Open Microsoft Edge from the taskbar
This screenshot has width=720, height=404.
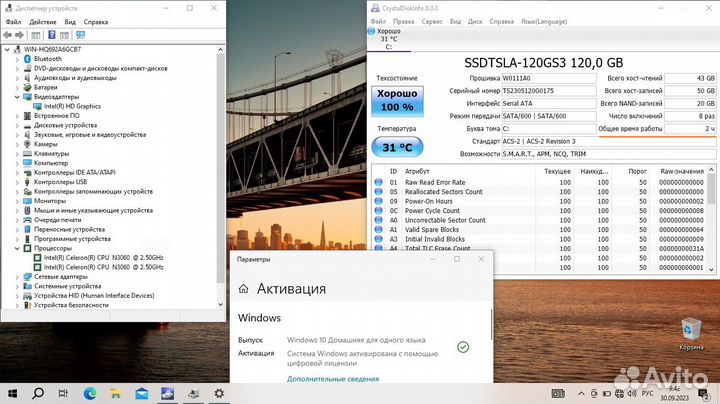pos(87,392)
